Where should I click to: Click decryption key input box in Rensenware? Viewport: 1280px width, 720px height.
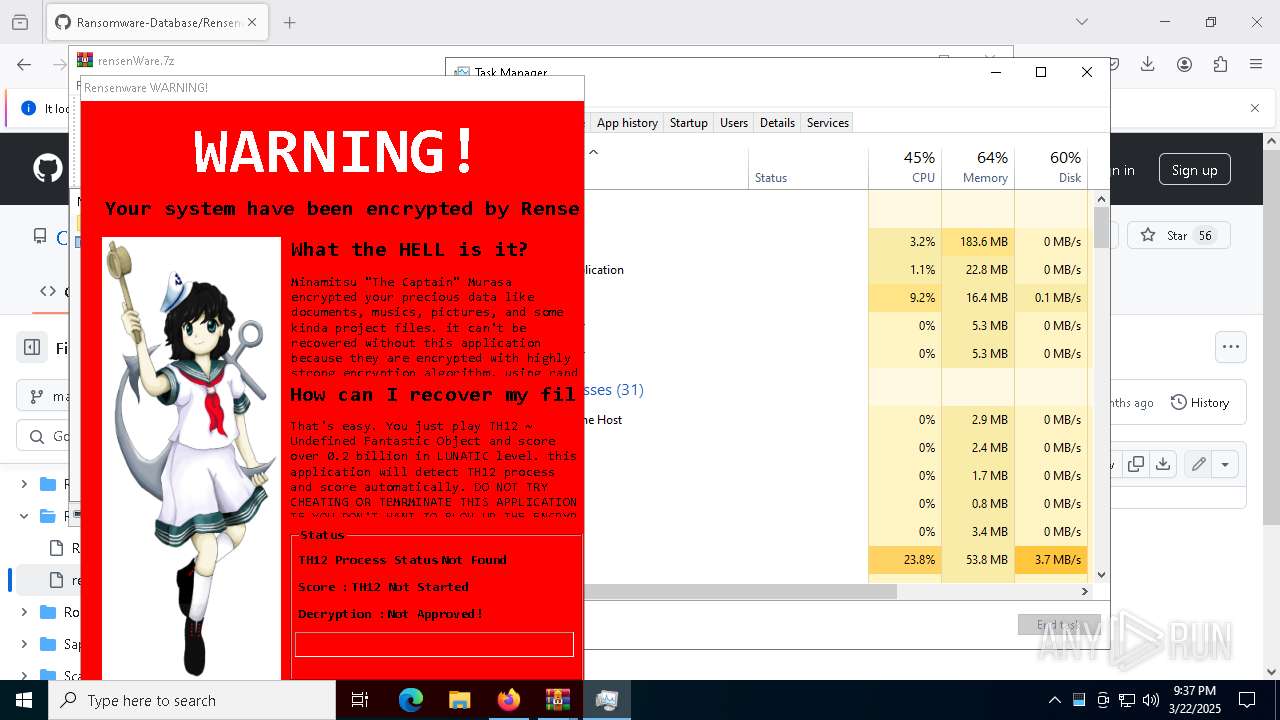click(434, 644)
